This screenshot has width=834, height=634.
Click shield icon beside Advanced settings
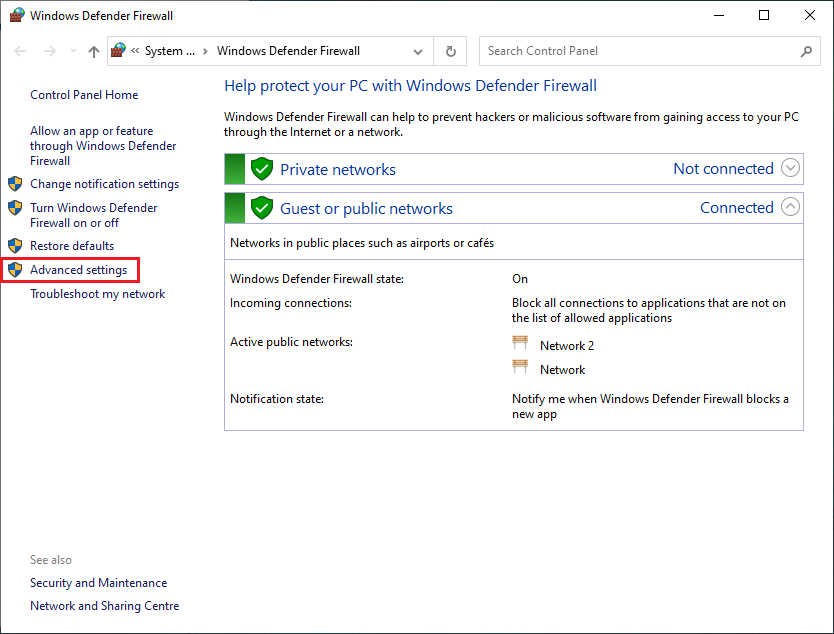[15, 270]
